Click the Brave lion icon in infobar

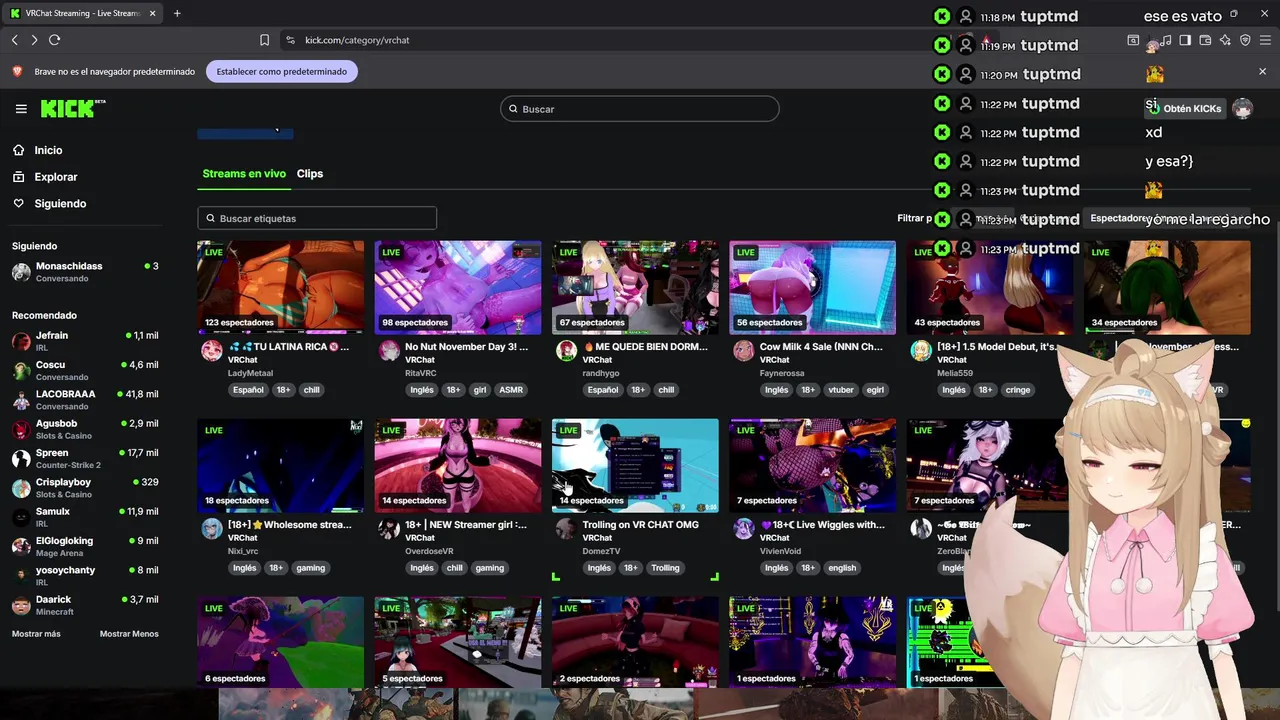17,71
